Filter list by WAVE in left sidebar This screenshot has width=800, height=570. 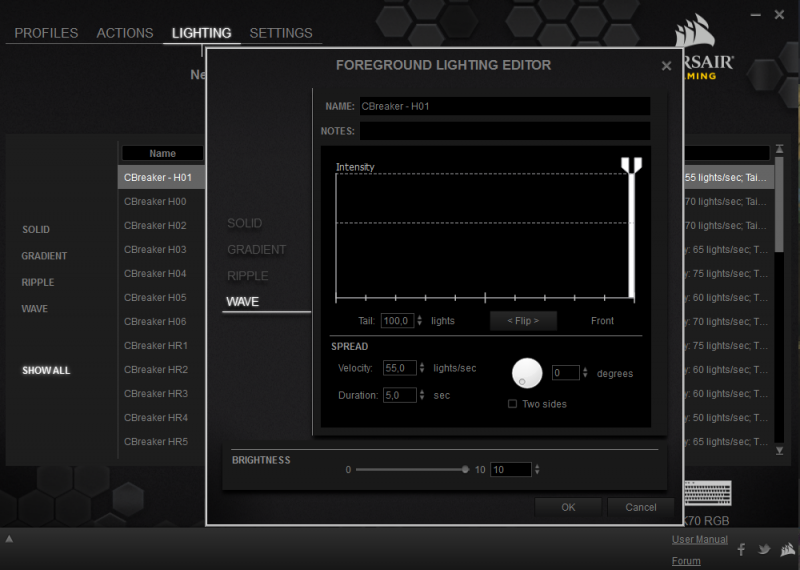click(x=35, y=309)
